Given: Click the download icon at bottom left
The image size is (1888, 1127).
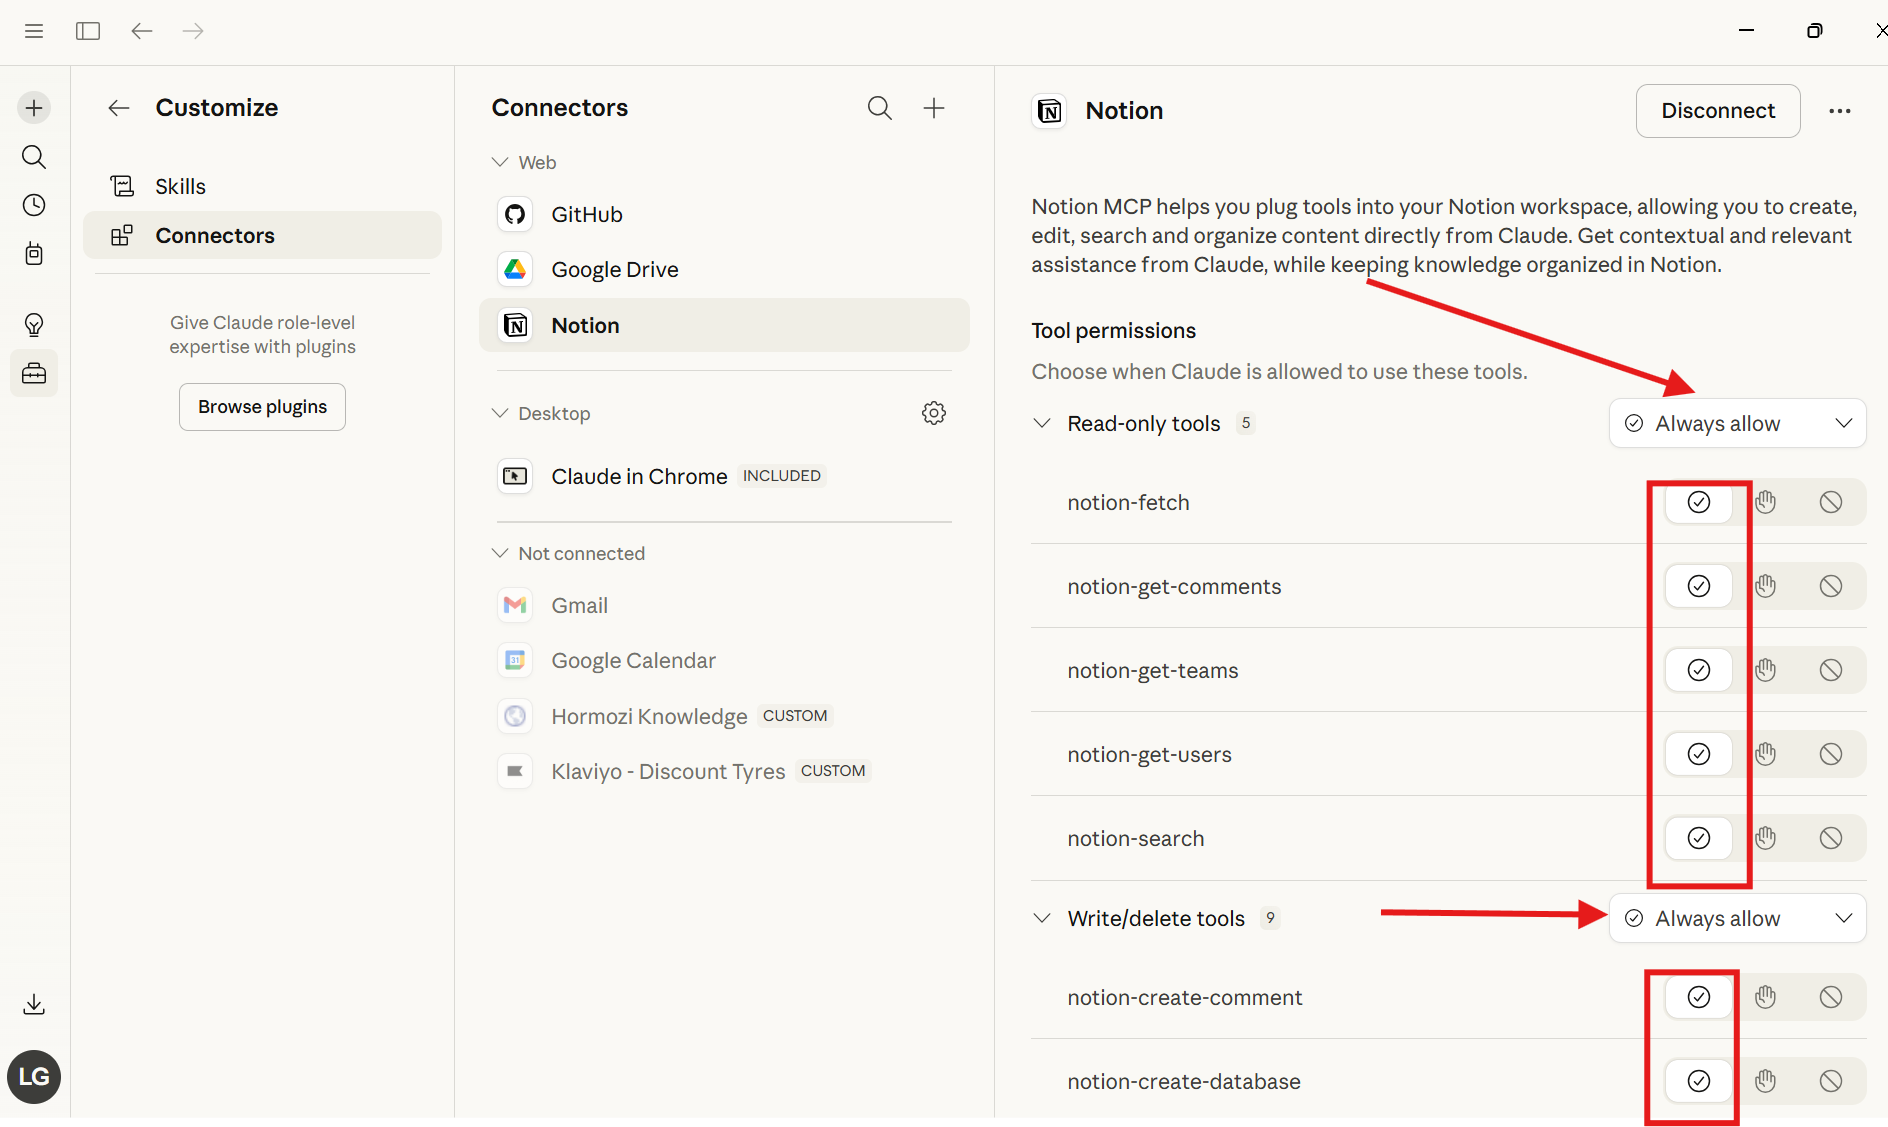Looking at the screenshot, I should point(34,1004).
